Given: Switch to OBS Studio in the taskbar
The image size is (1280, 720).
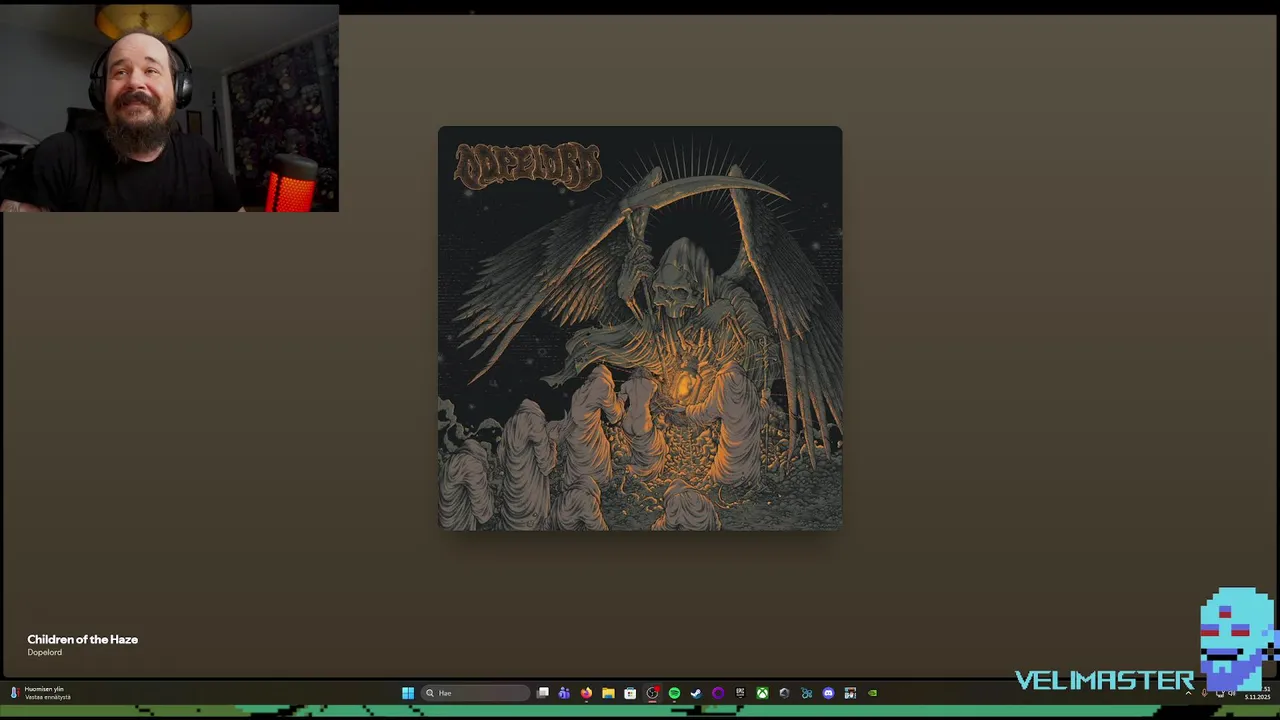Looking at the screenshot, I should point(652,693).
